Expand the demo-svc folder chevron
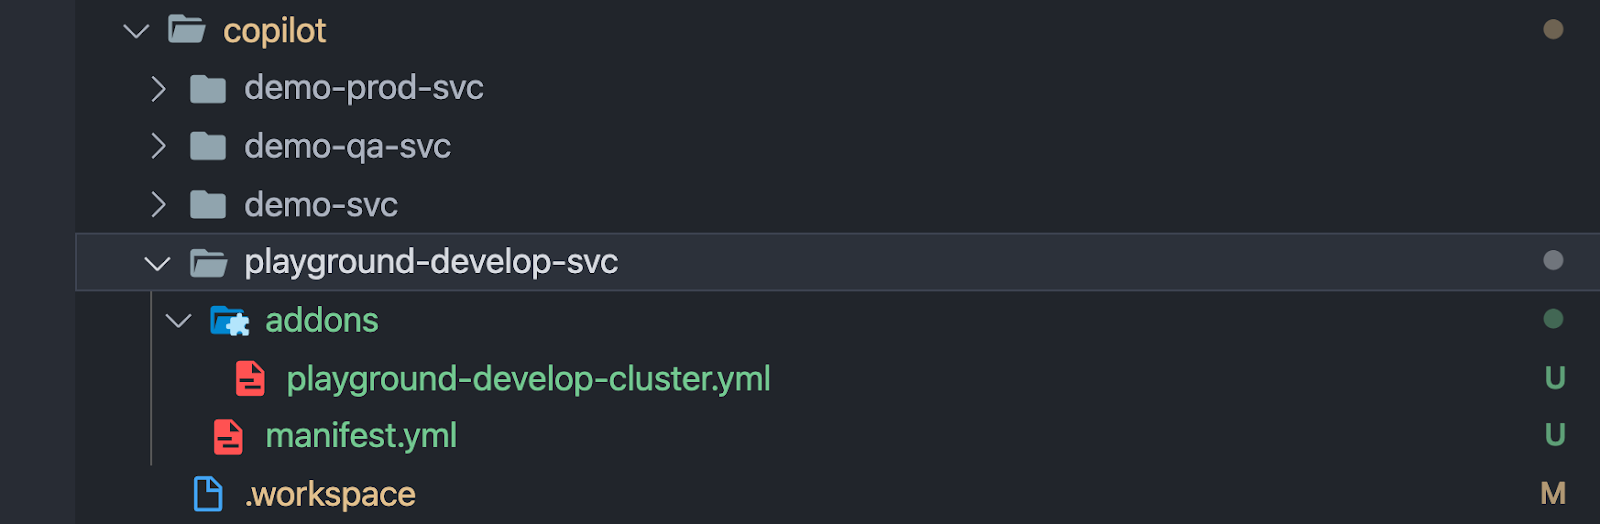This screenshot has width=1600, height=524. [x=158, y=205]
